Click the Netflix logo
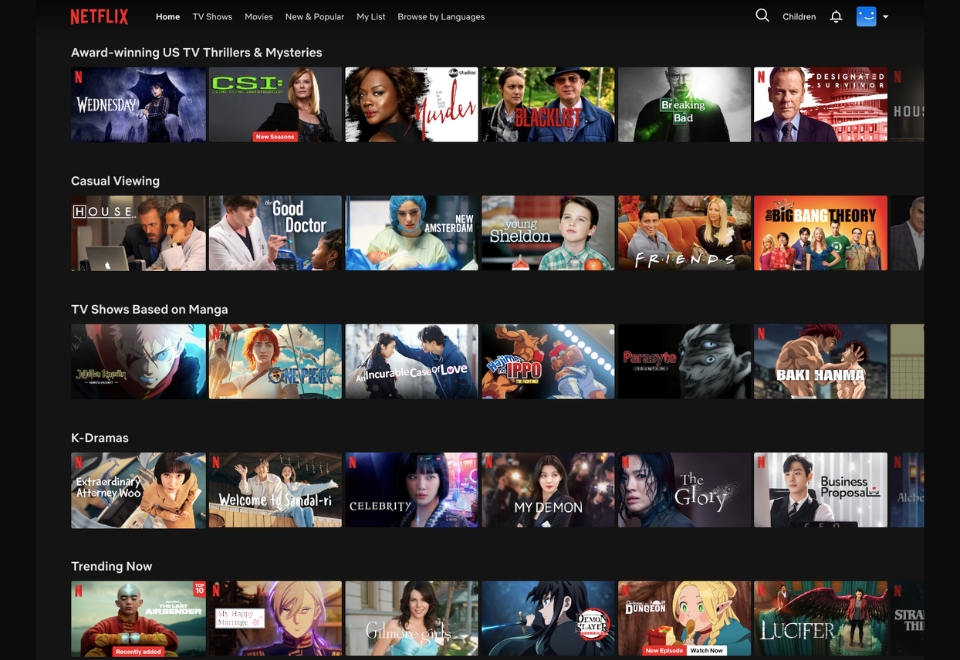Viewport: 960px width, 660px height. click(x=99, y=16)
